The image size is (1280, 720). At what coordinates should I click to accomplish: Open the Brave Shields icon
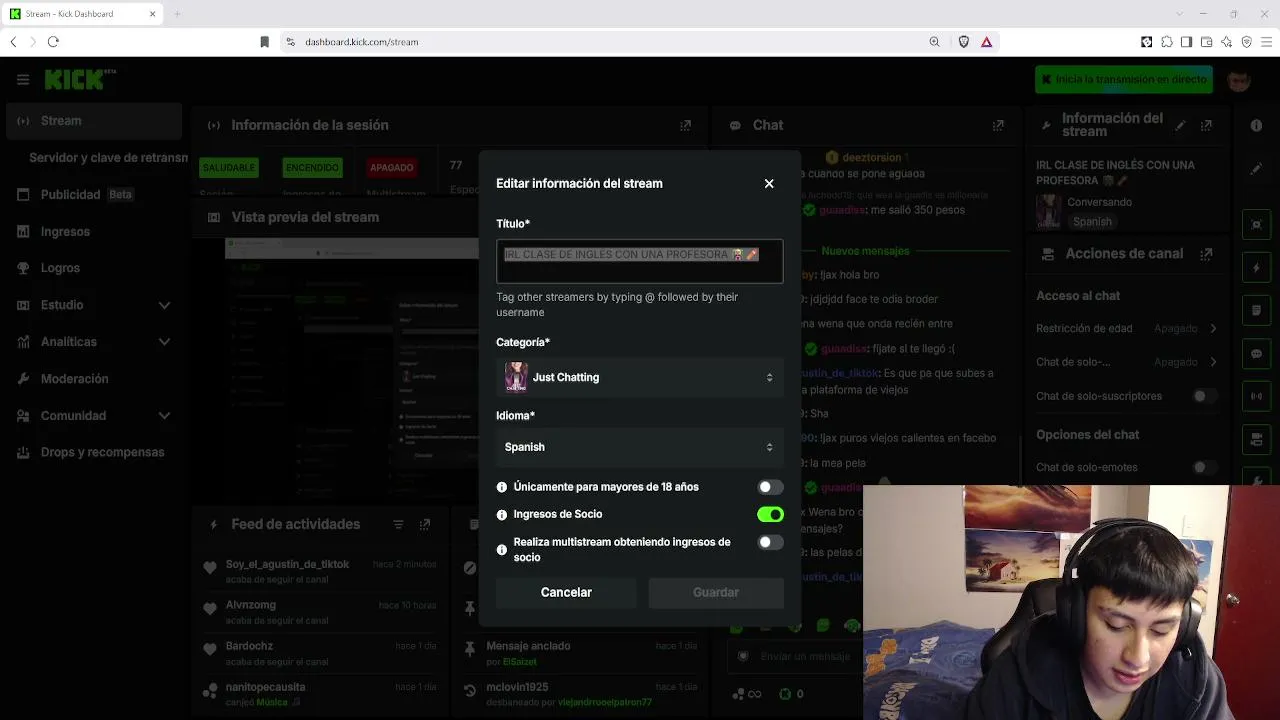[x=964, y=42]
